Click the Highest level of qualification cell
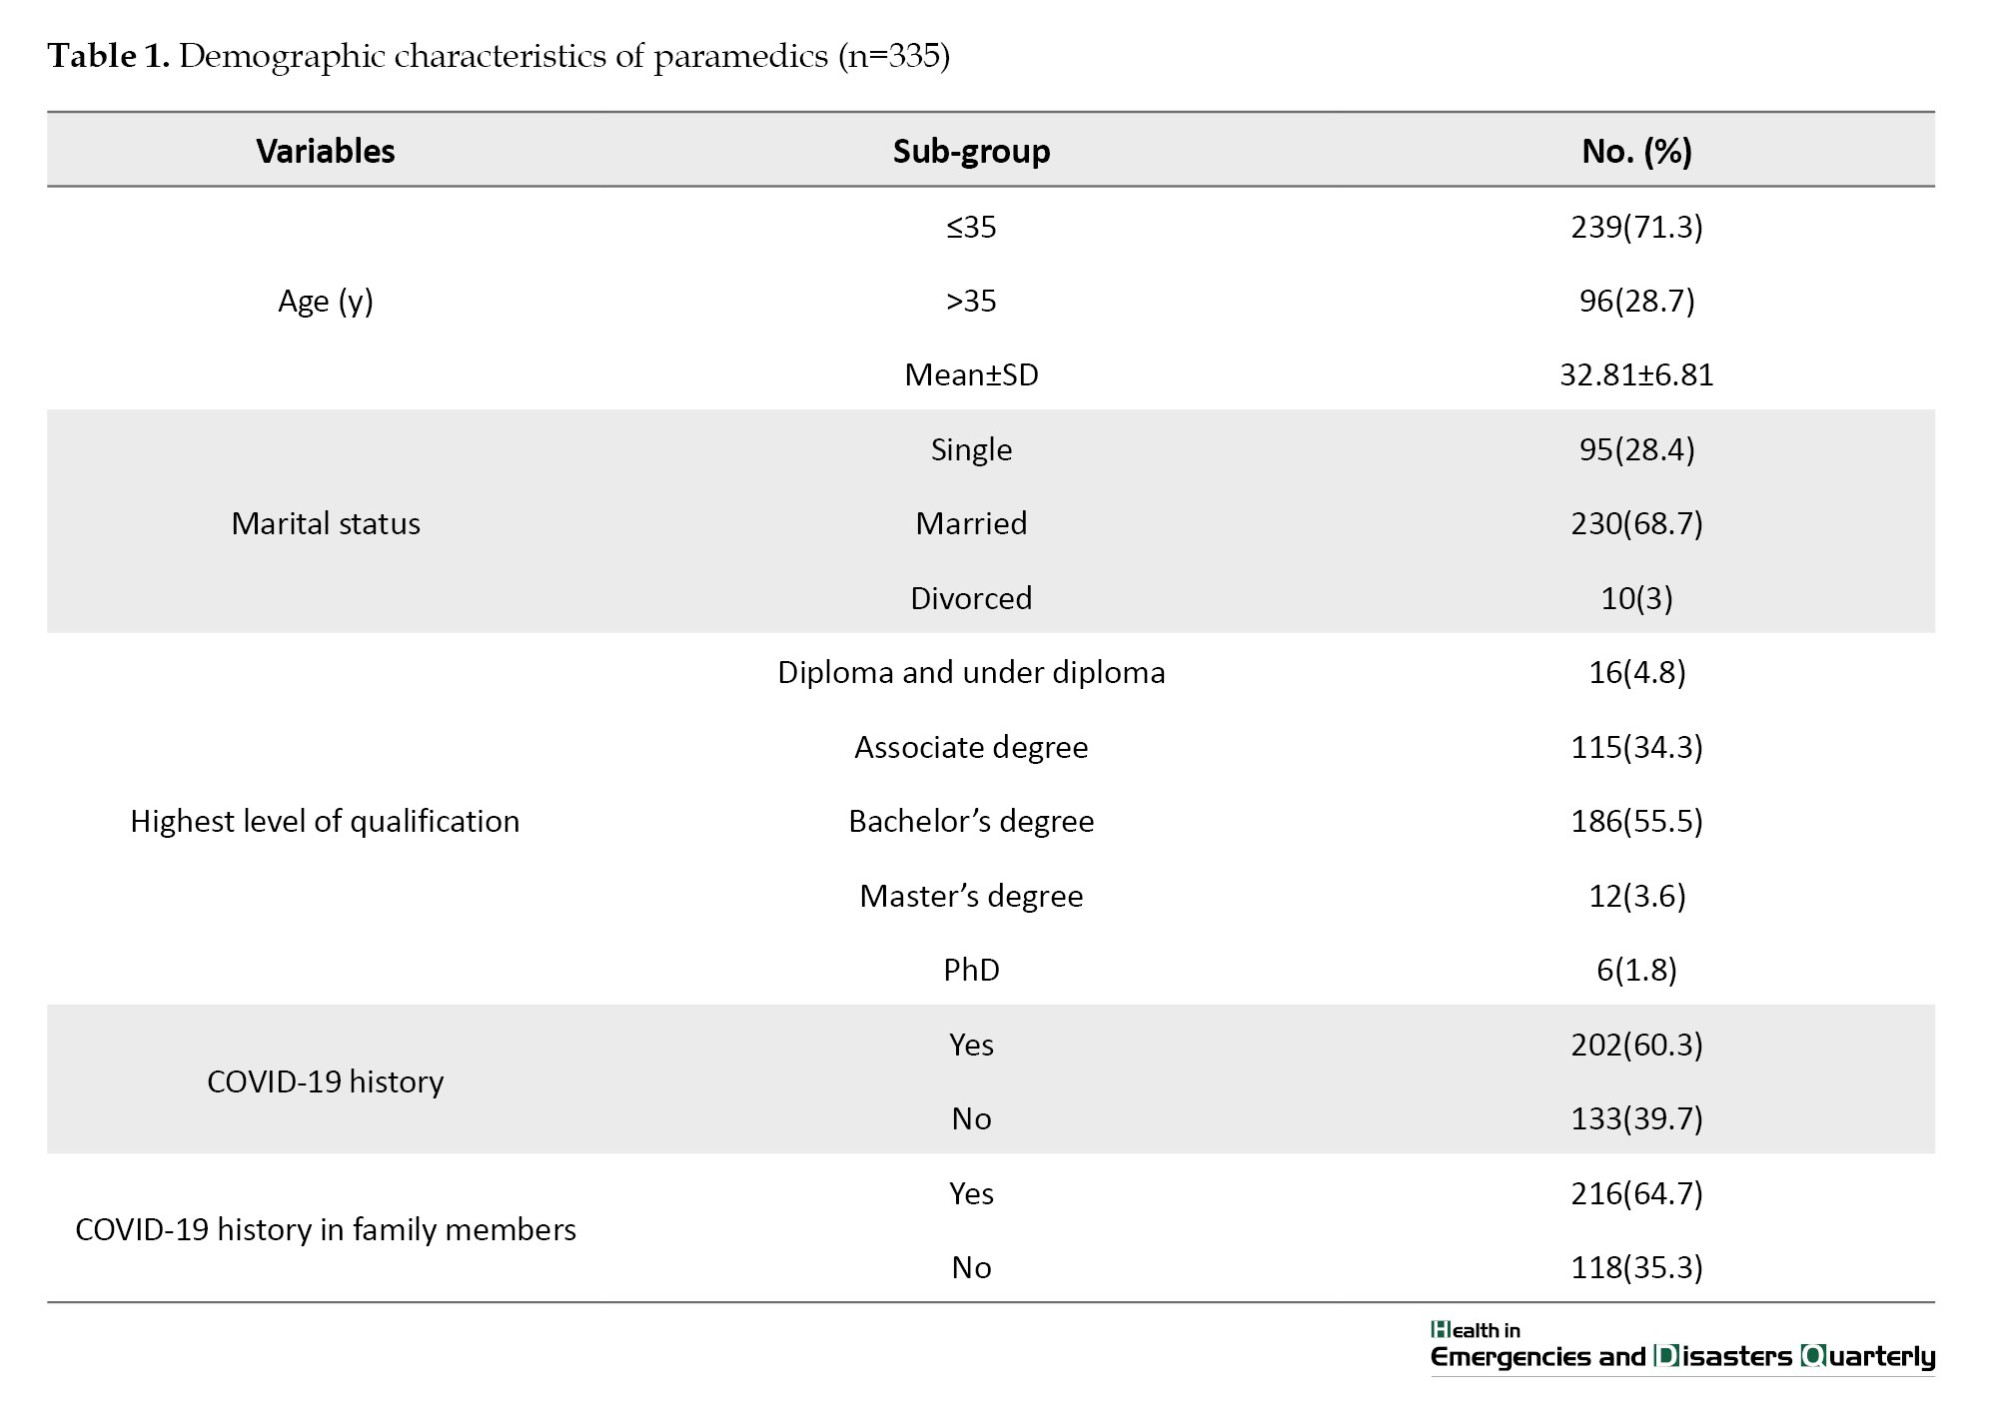 [x=325, y=821]
